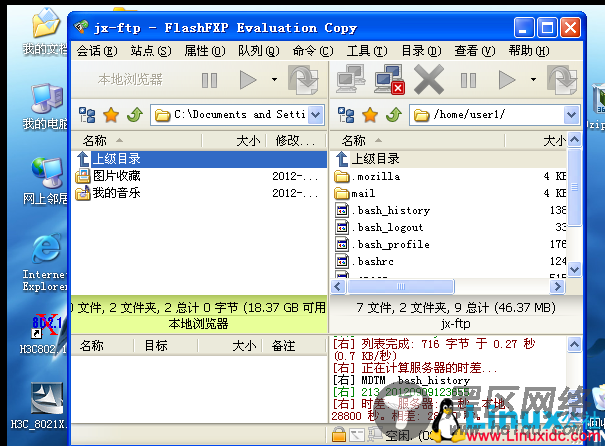Sort remote list by 名称 column

[417, 141]
